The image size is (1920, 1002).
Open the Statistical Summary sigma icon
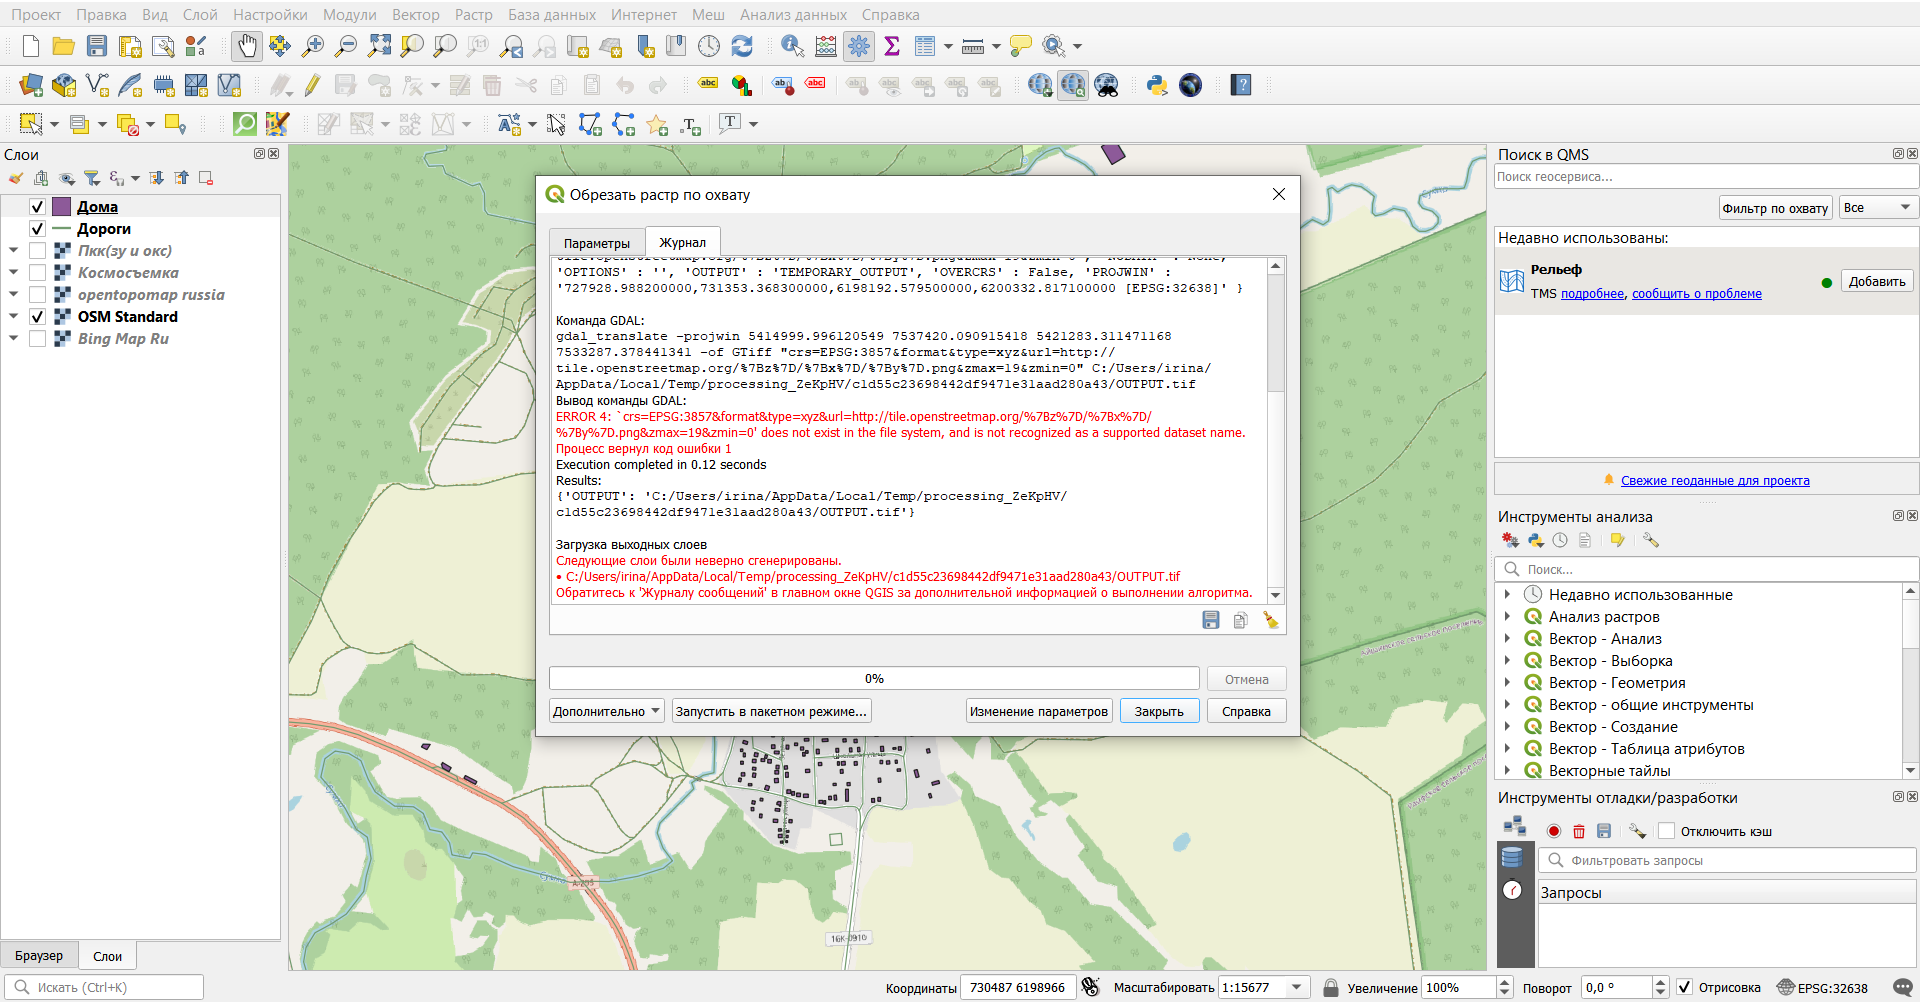(892, 46)
